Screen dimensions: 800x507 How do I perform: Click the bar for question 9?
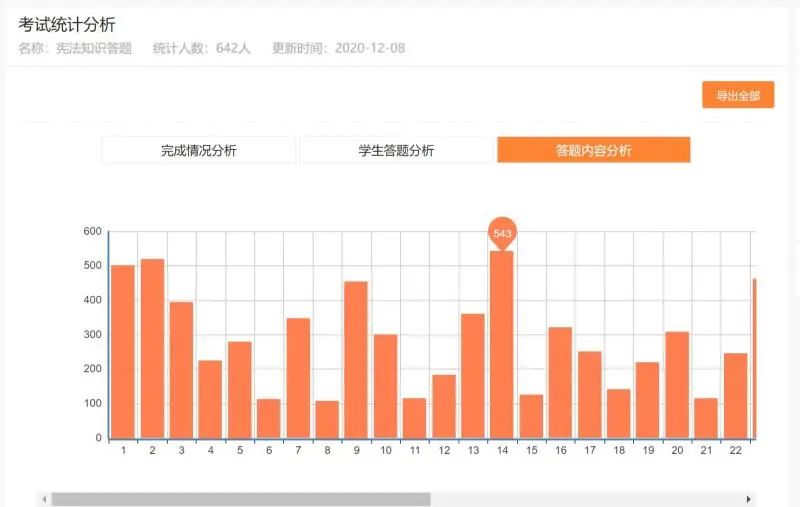[356, 360]
